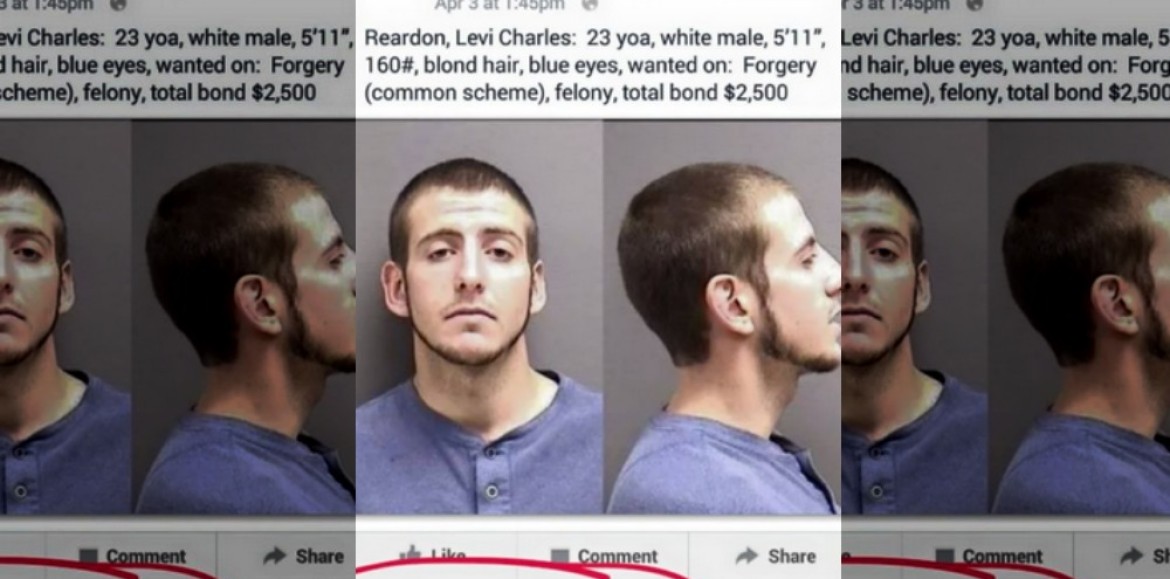Click the Share arrow icon in center post

pos(747,555)
